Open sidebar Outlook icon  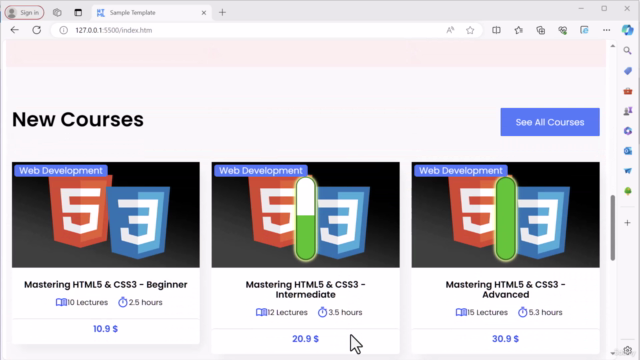(628, 151)
